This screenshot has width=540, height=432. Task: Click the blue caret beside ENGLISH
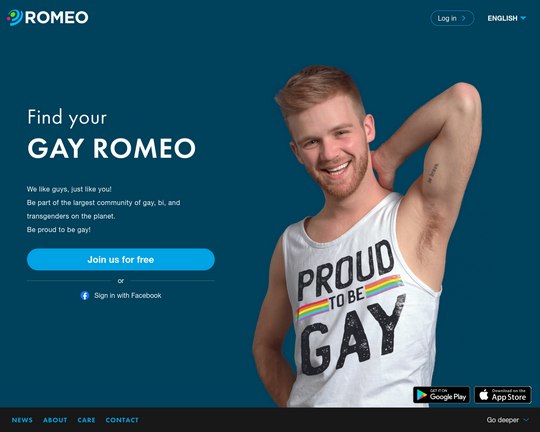pyautogui.click(x=523, y=18)
